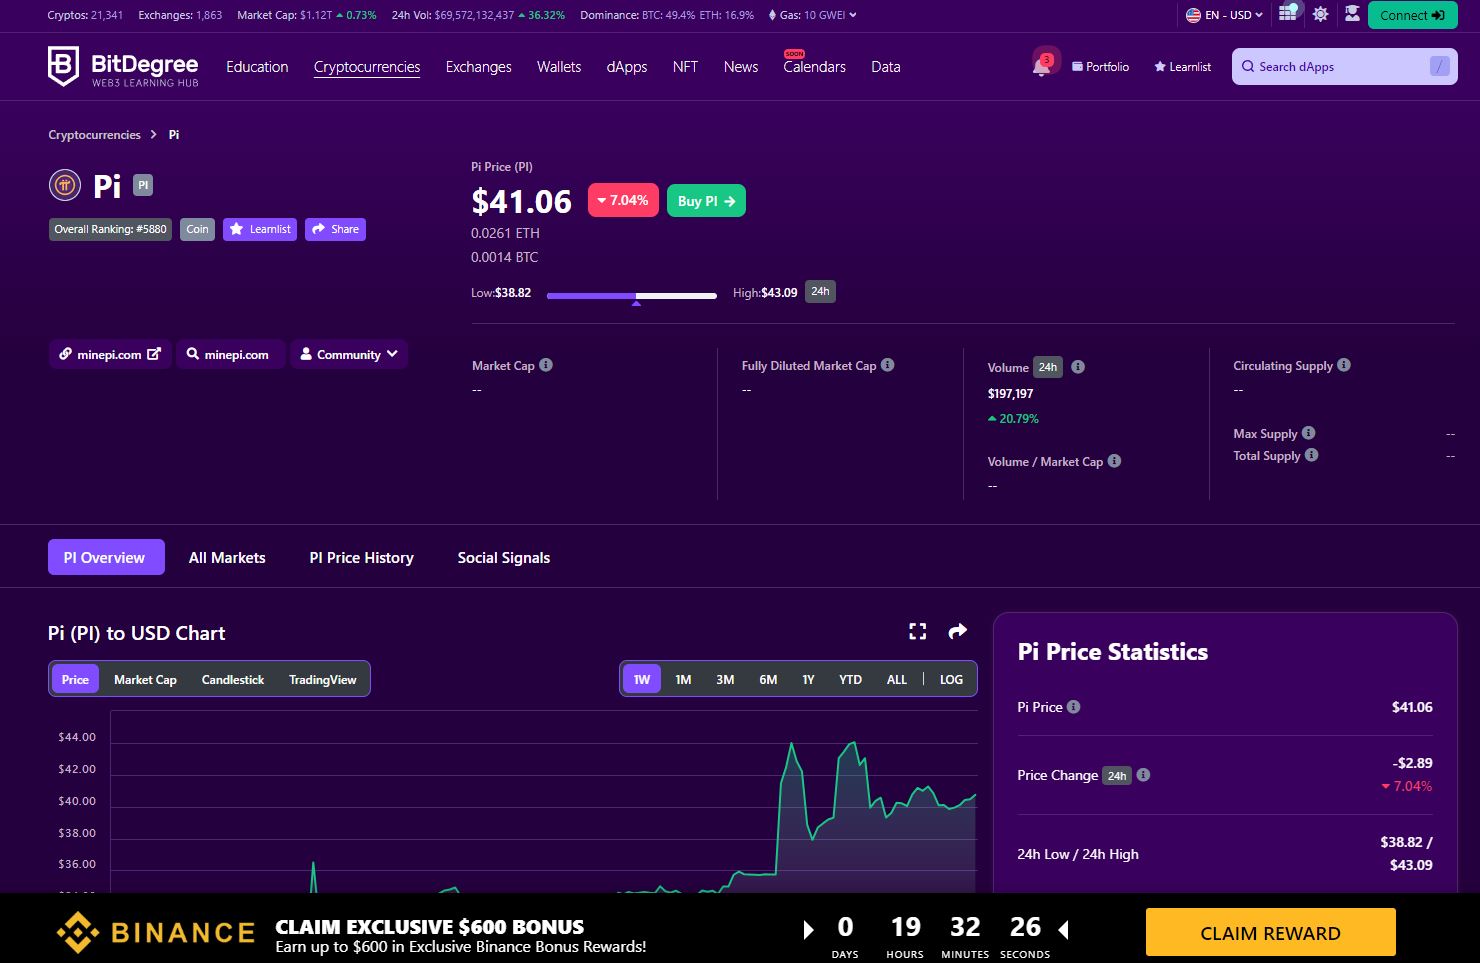The height and width of the screenshot is (963, 1480).
Task: Select the YTD chart range
Action: click(850, 679)
